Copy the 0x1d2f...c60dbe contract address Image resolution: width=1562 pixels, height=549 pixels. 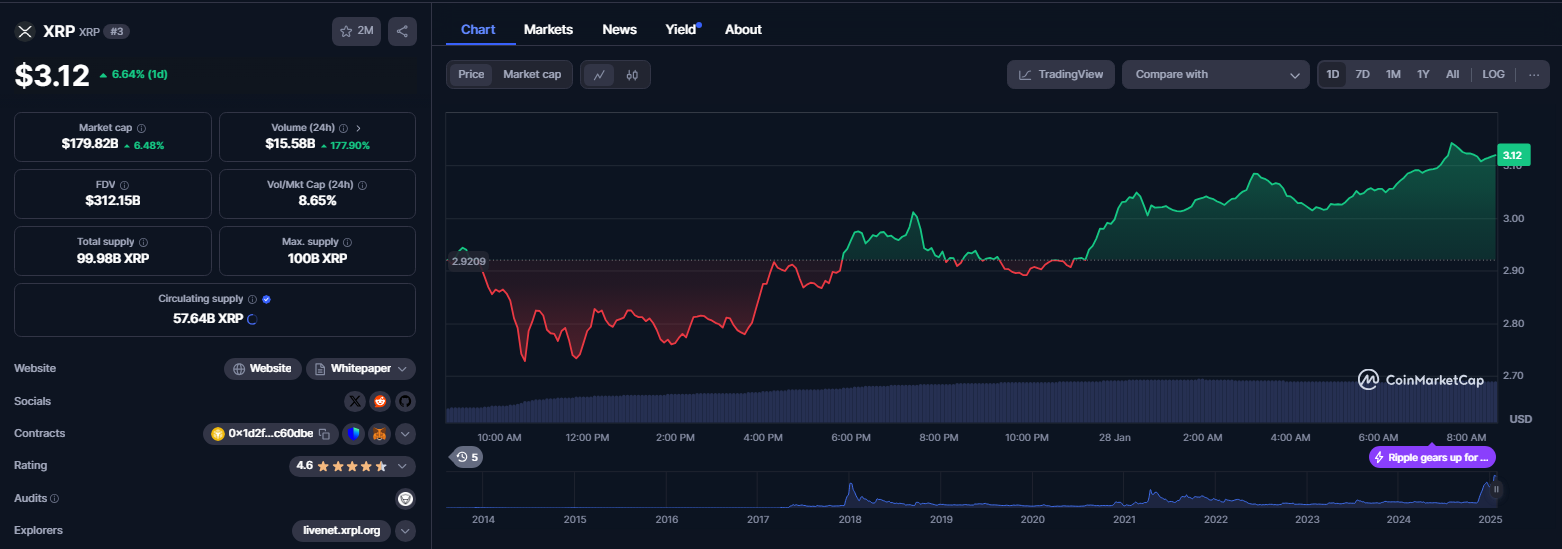coord(324,434)
